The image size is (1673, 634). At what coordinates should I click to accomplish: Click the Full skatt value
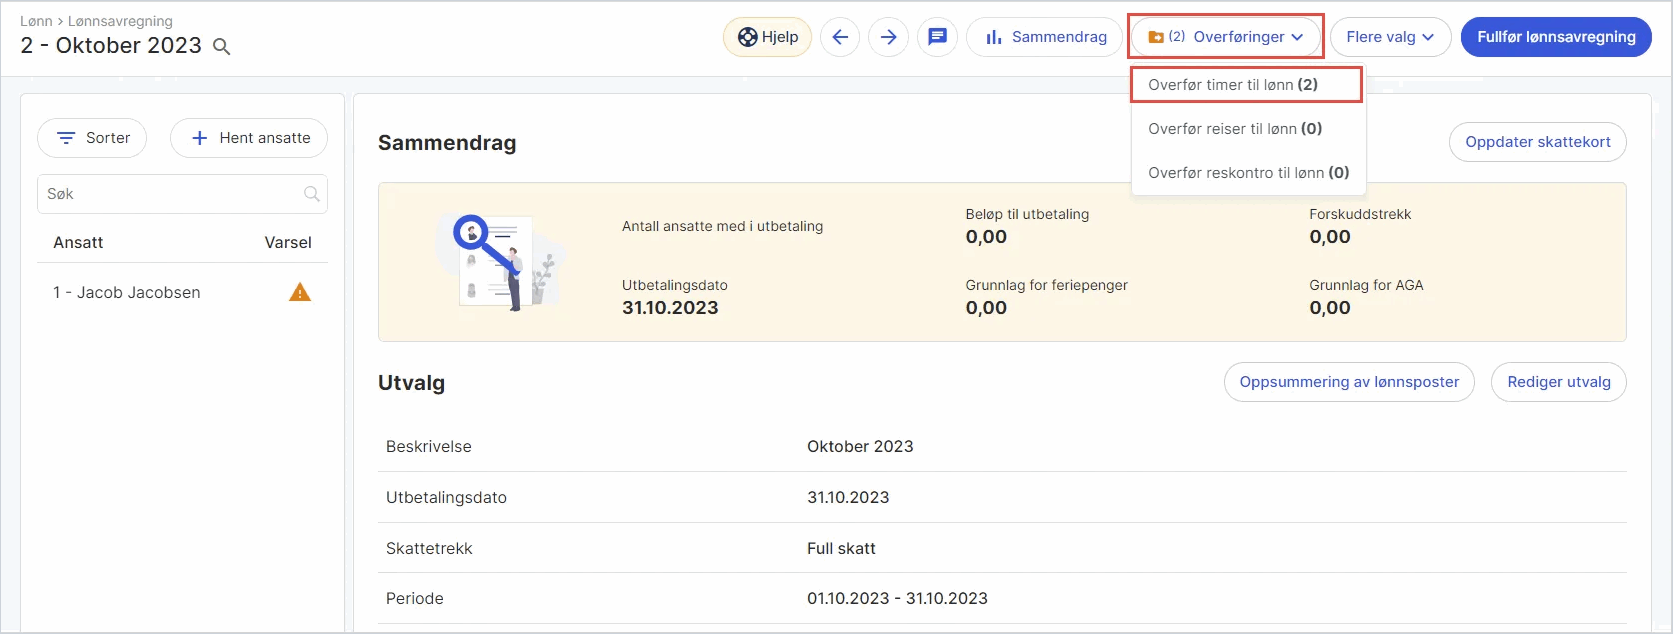(841, 548)
